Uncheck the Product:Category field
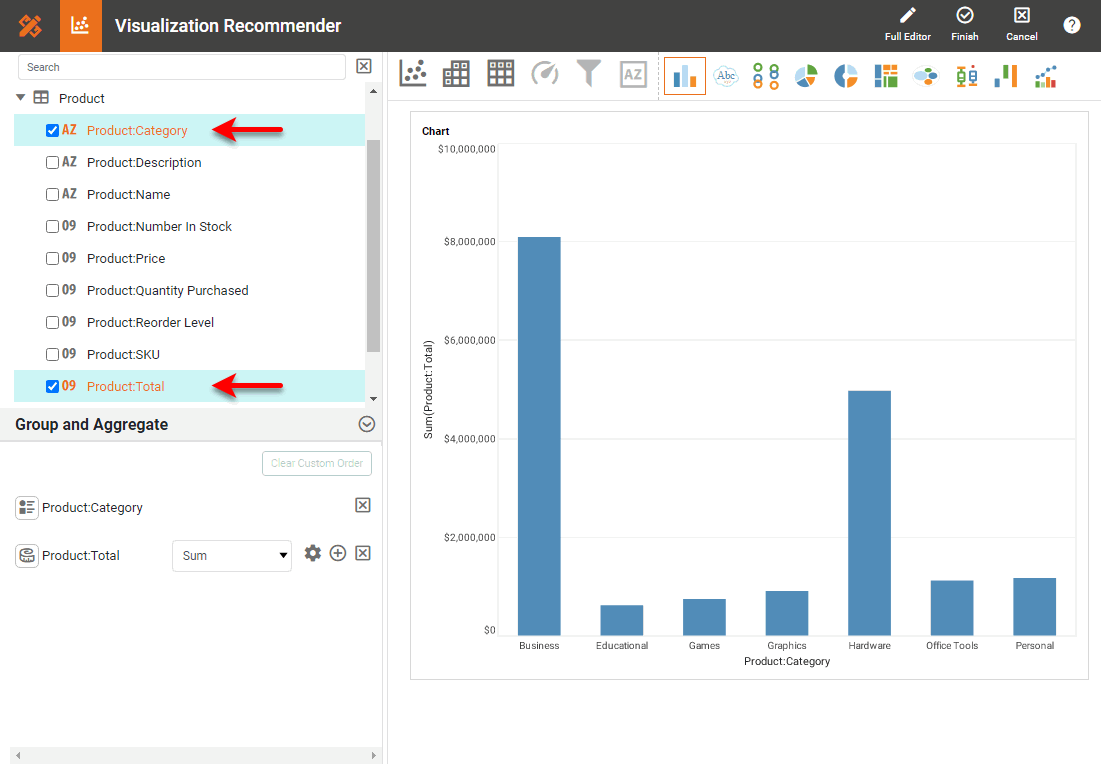The width and height of the screenshot is (1101, 764). point(51,130)
